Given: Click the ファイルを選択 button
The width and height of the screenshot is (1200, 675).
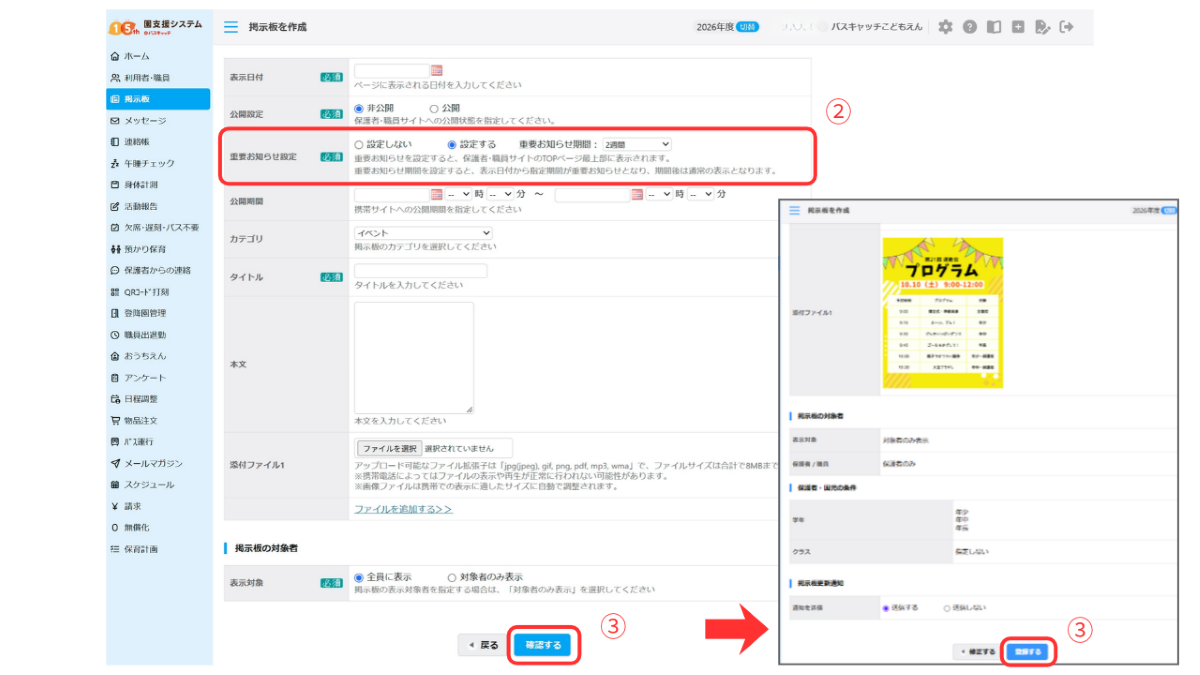Looking at the screenshot, I should (390, 448).
